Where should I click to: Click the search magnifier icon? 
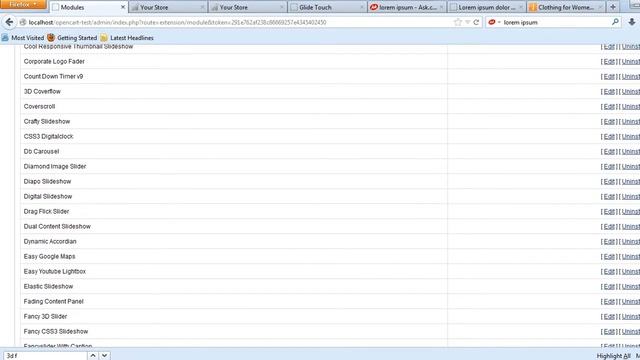615,22
